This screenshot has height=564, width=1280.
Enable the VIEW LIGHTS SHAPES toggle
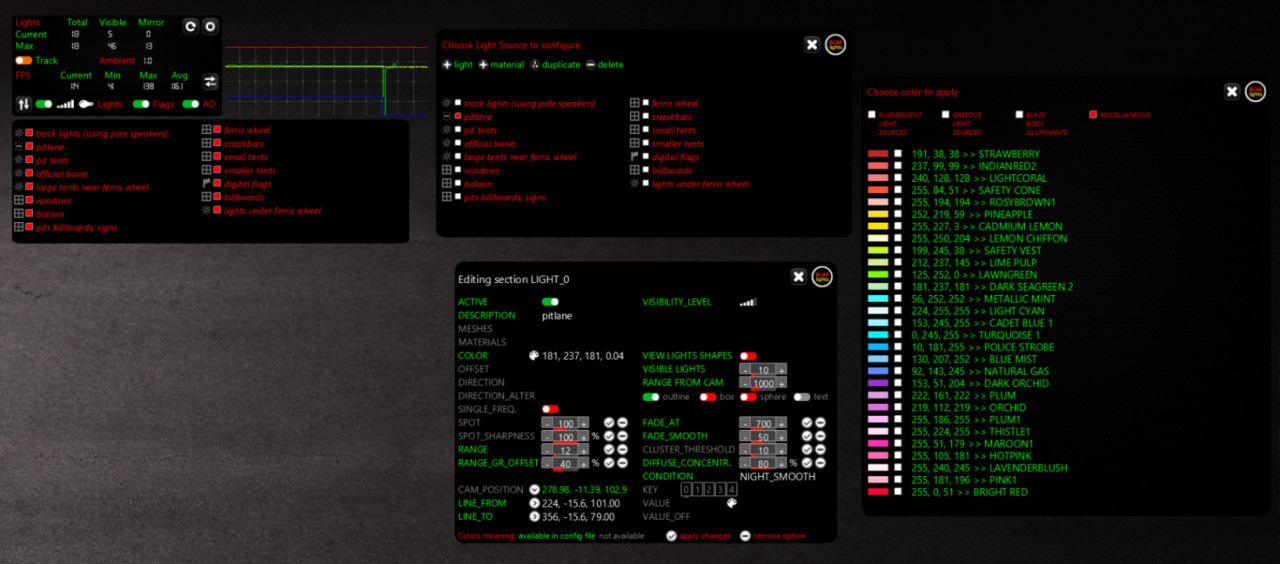tap(748, 356)
